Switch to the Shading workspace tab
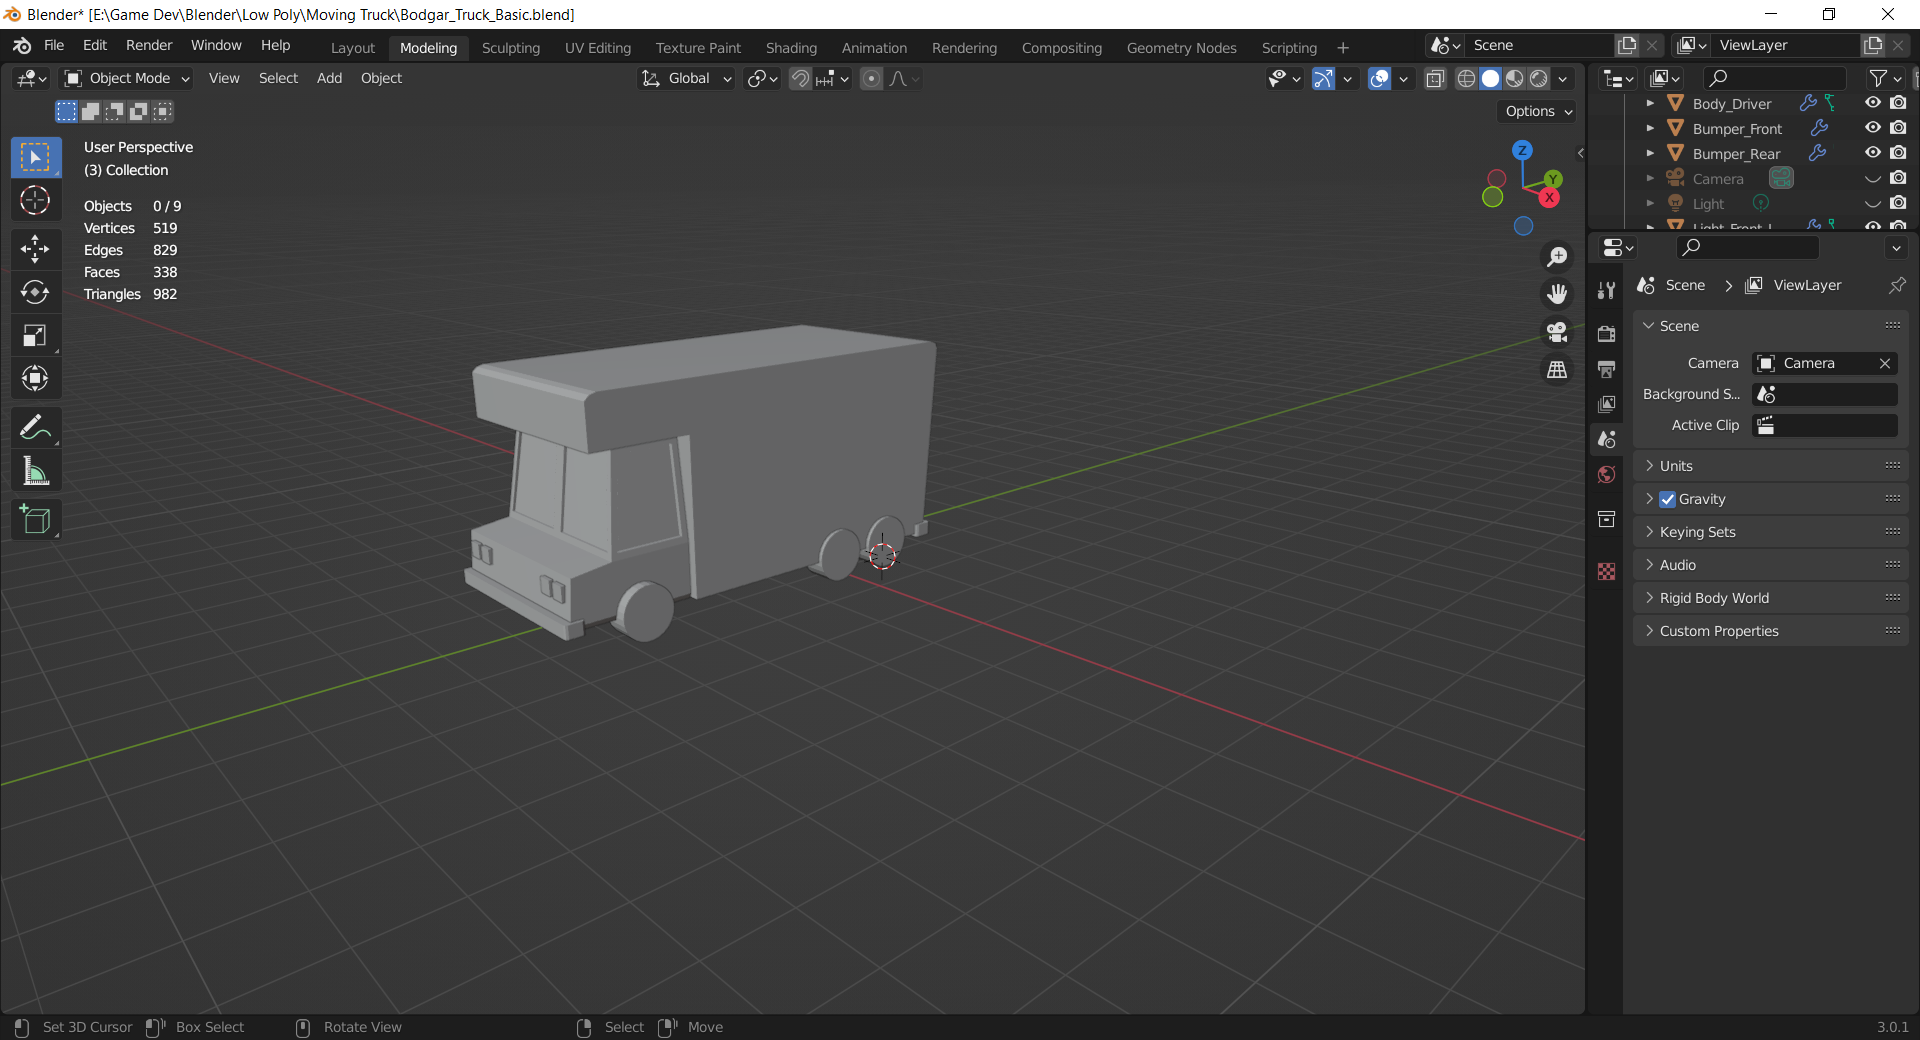 pyautogui.click(x=791, y=48)
